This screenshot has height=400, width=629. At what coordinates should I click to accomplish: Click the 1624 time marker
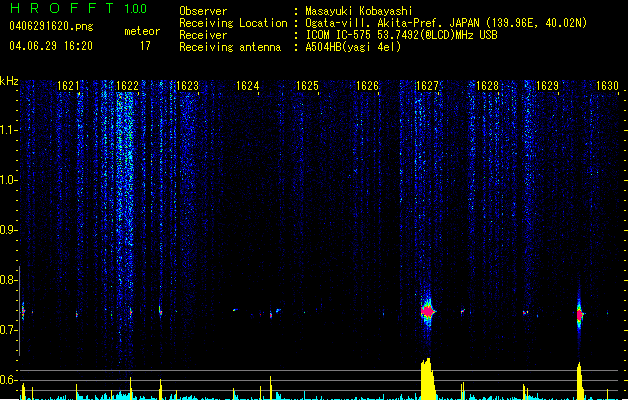tap(248, 86)
